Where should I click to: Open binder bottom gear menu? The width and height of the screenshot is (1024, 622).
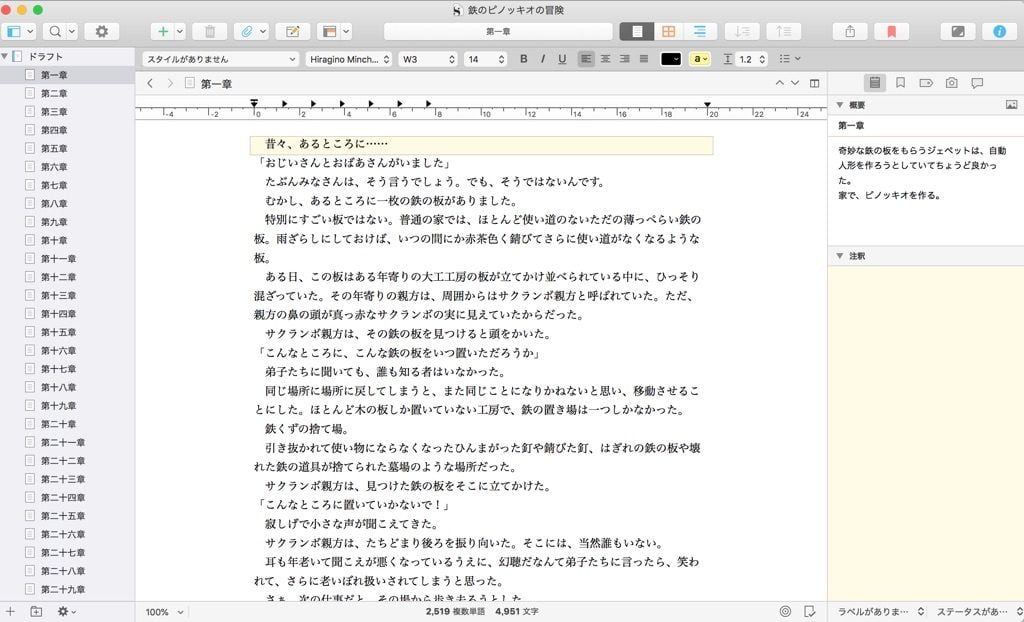coord(67,612)
